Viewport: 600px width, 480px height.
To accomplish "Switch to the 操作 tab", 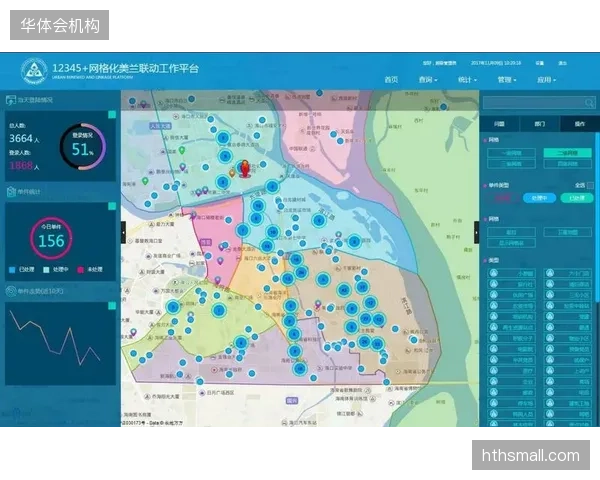I will click(580, 124).
